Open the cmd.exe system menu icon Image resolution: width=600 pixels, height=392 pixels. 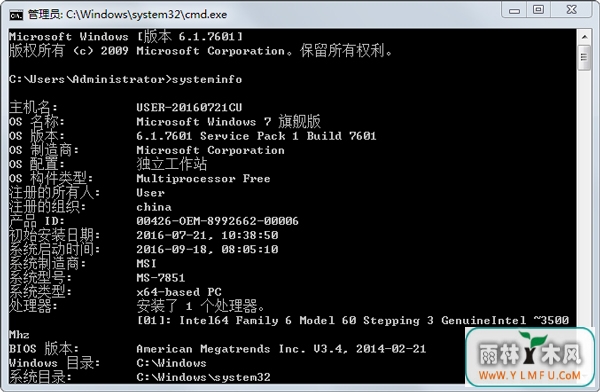pyautogui.click(x=16, y=15)
